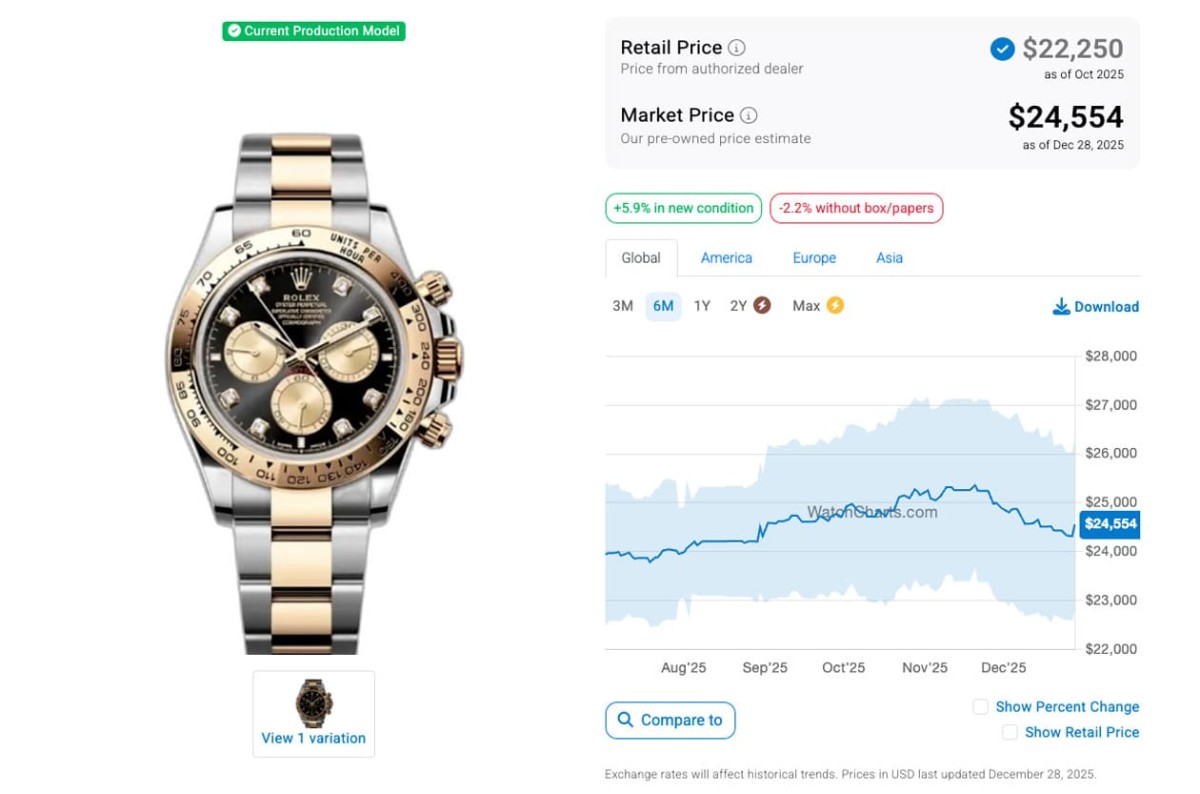Switch to the Europe tab
This screenshot has height=794, width=1200.
814,258
